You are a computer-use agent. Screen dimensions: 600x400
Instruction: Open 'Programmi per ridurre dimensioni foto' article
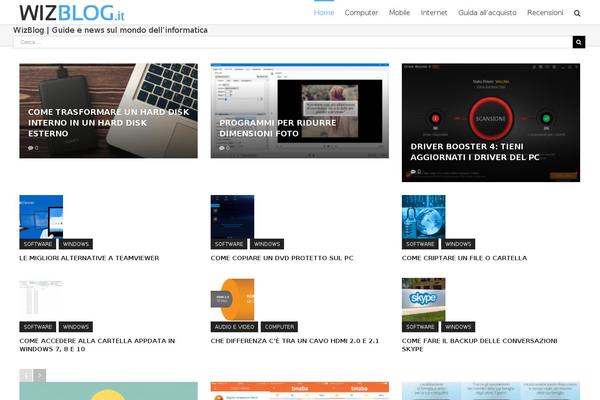click(x=278, y=128)
